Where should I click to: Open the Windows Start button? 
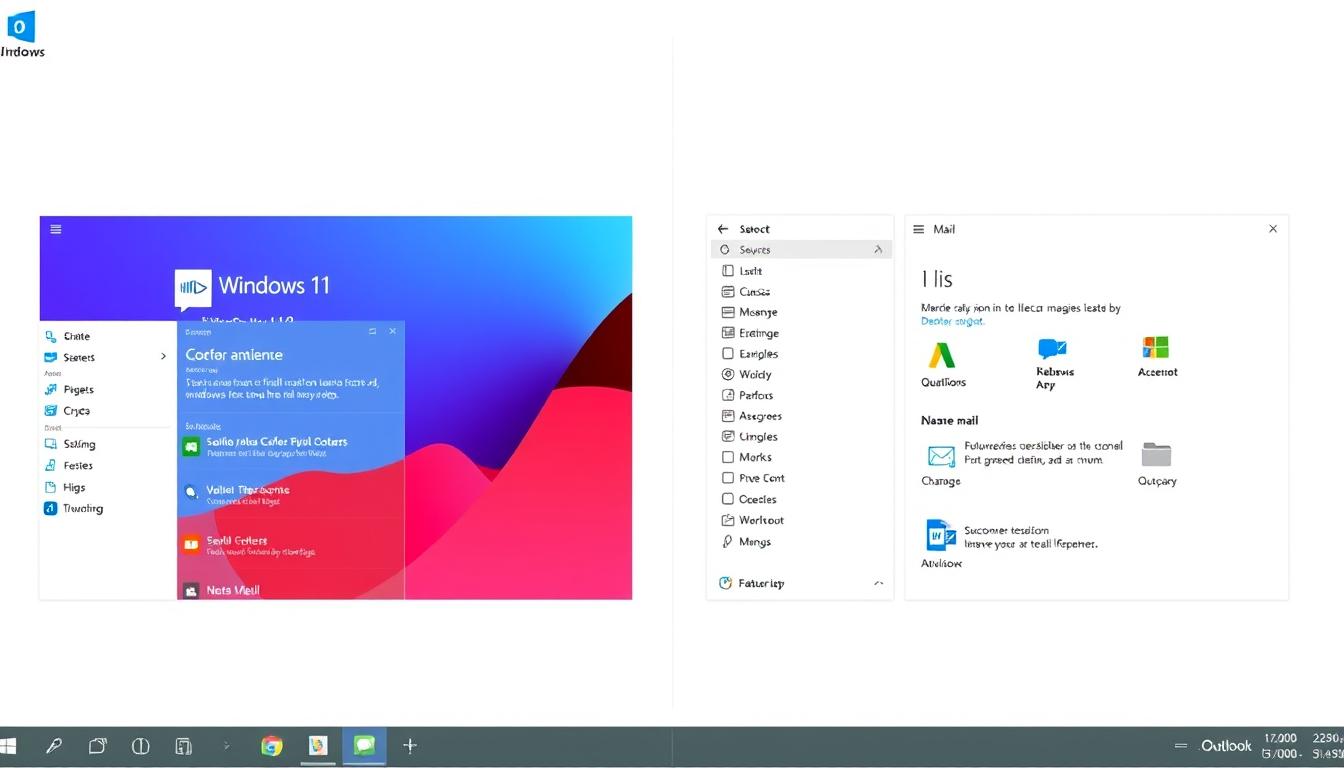9,746
